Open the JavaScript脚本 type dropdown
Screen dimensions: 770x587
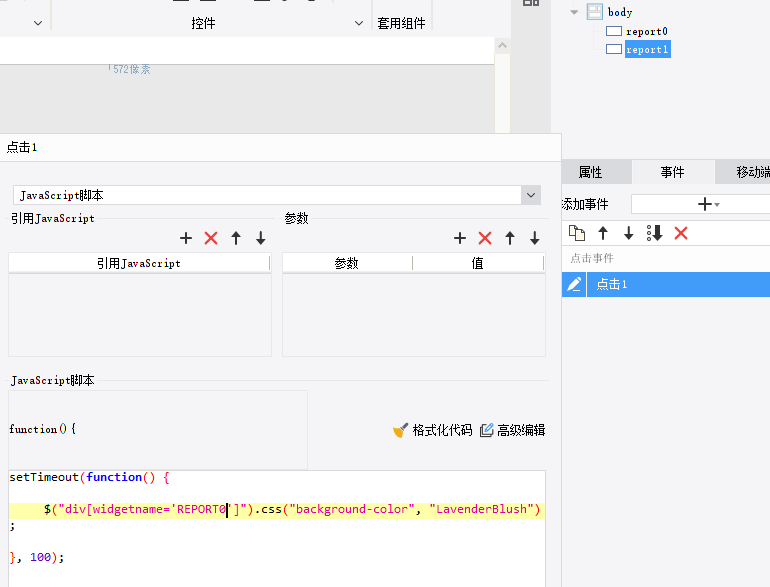(x=531, y=195)
